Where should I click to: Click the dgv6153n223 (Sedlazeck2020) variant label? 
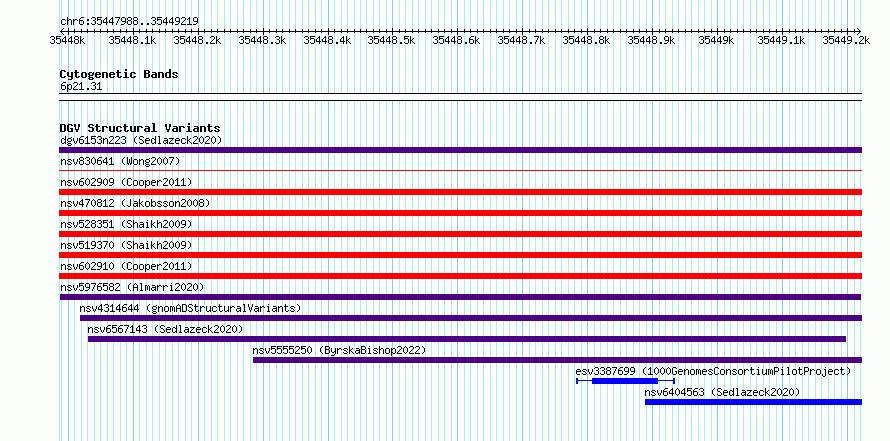[141, 140]
